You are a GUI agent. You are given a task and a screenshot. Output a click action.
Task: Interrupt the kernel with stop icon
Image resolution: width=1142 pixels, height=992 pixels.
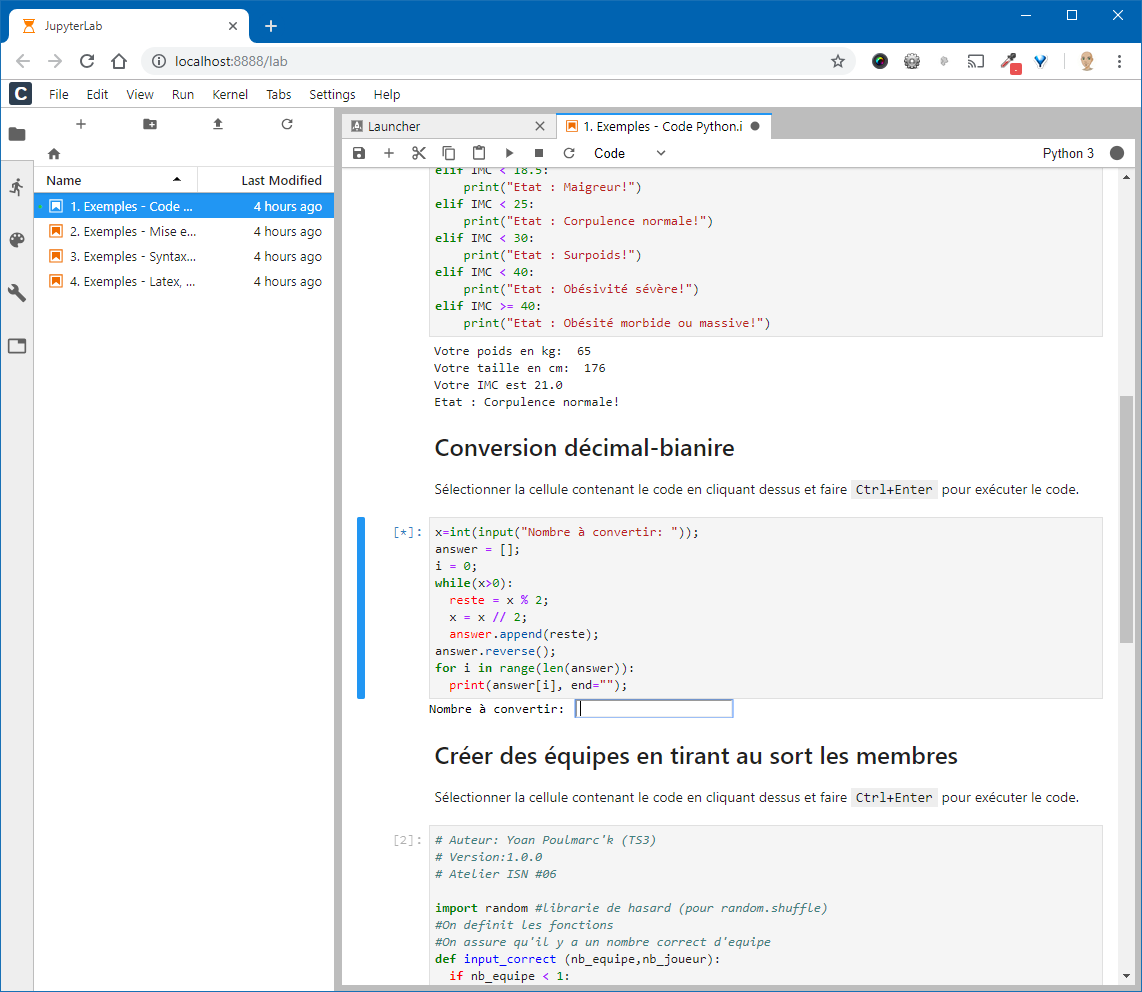click(x=539, y=153)
